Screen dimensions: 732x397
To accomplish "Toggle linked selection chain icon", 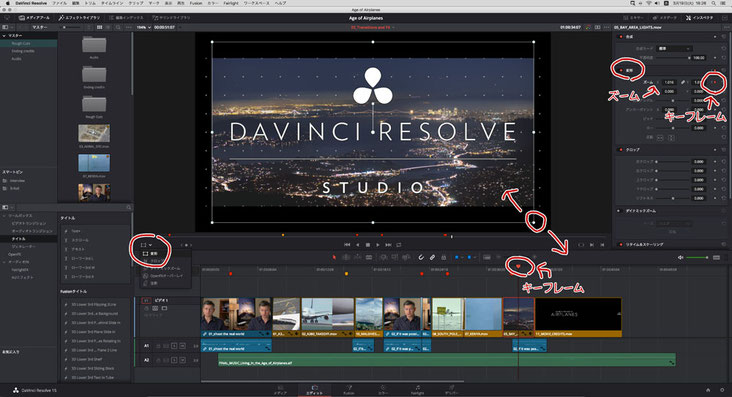I will click(432, 257).
